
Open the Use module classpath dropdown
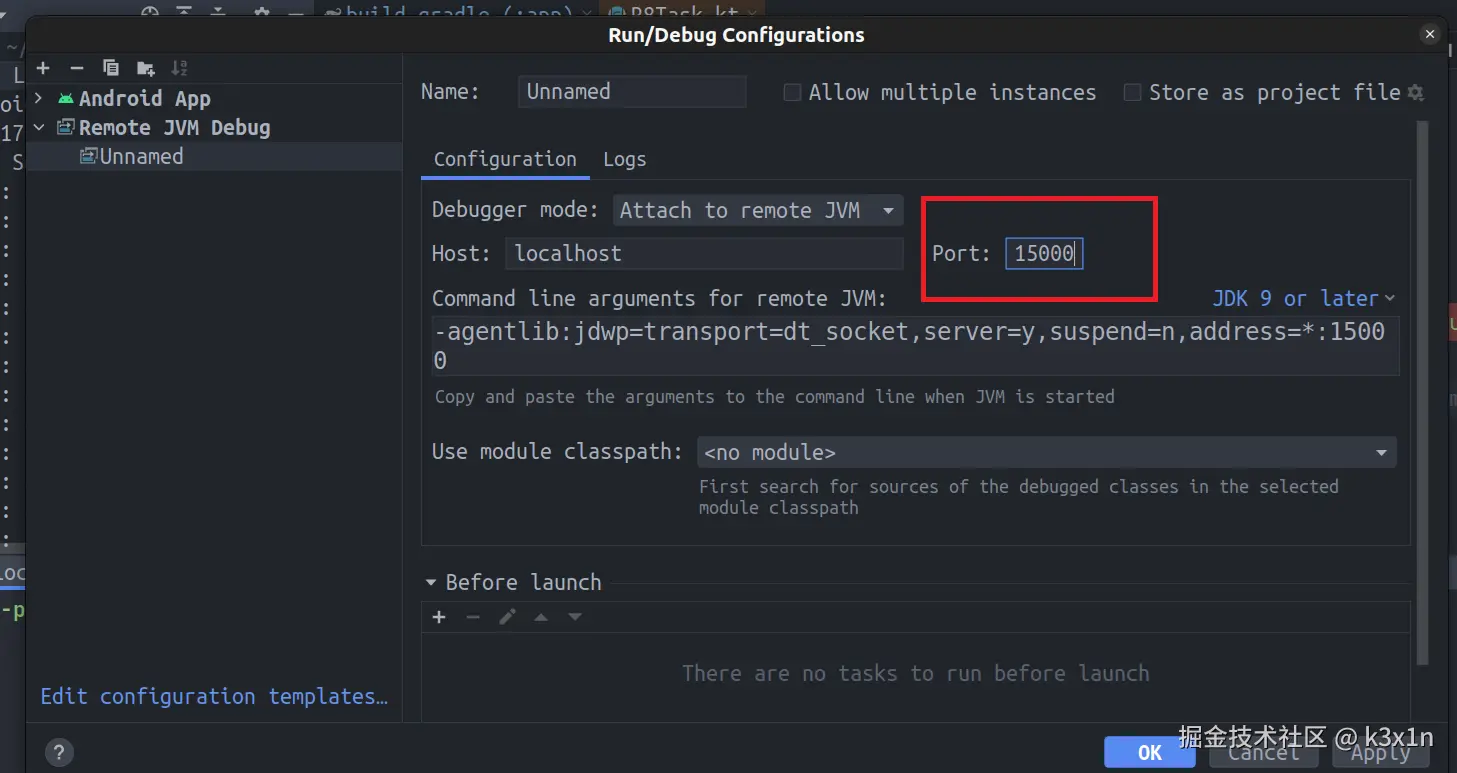point(1047,452)
